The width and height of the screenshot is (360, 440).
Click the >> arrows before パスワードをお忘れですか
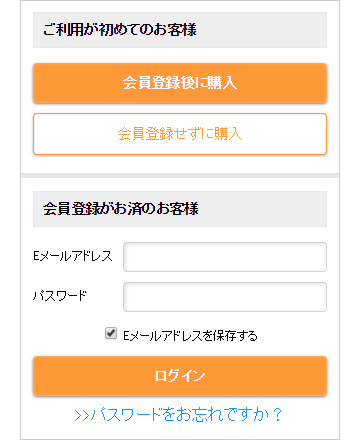[82, 416]
